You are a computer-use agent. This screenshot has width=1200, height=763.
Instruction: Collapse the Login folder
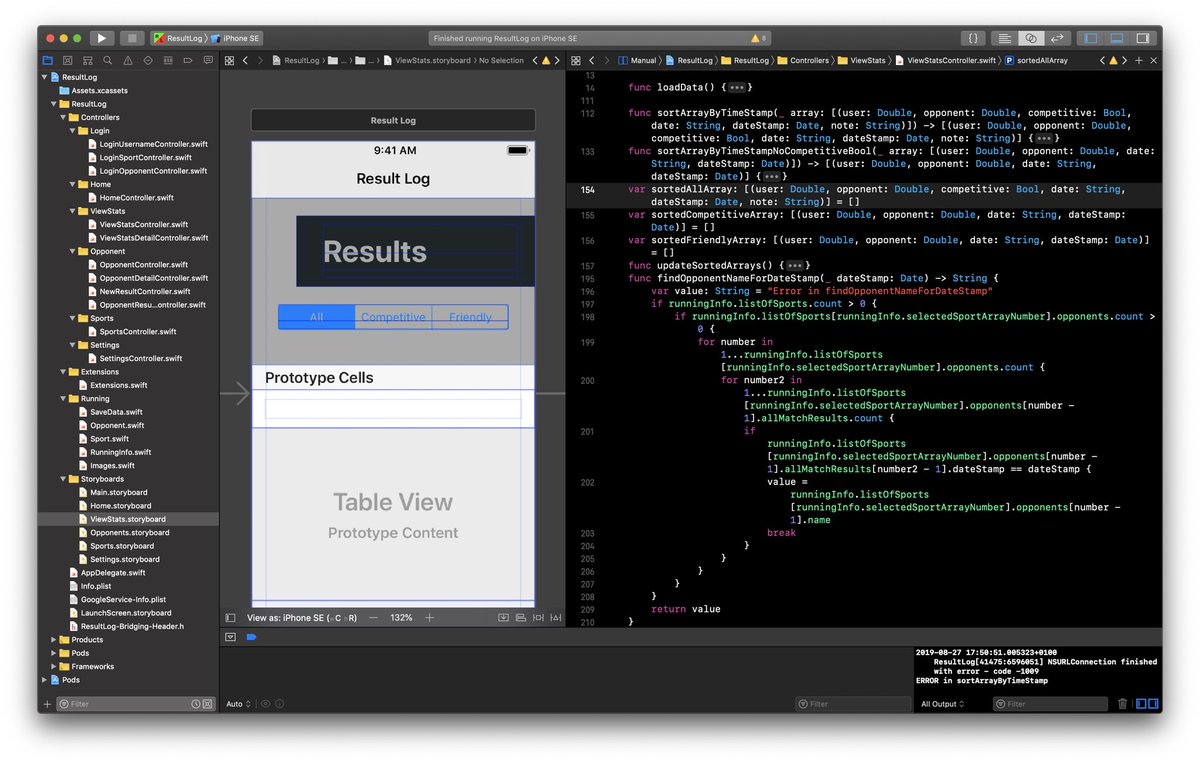[x=74, y=130]
